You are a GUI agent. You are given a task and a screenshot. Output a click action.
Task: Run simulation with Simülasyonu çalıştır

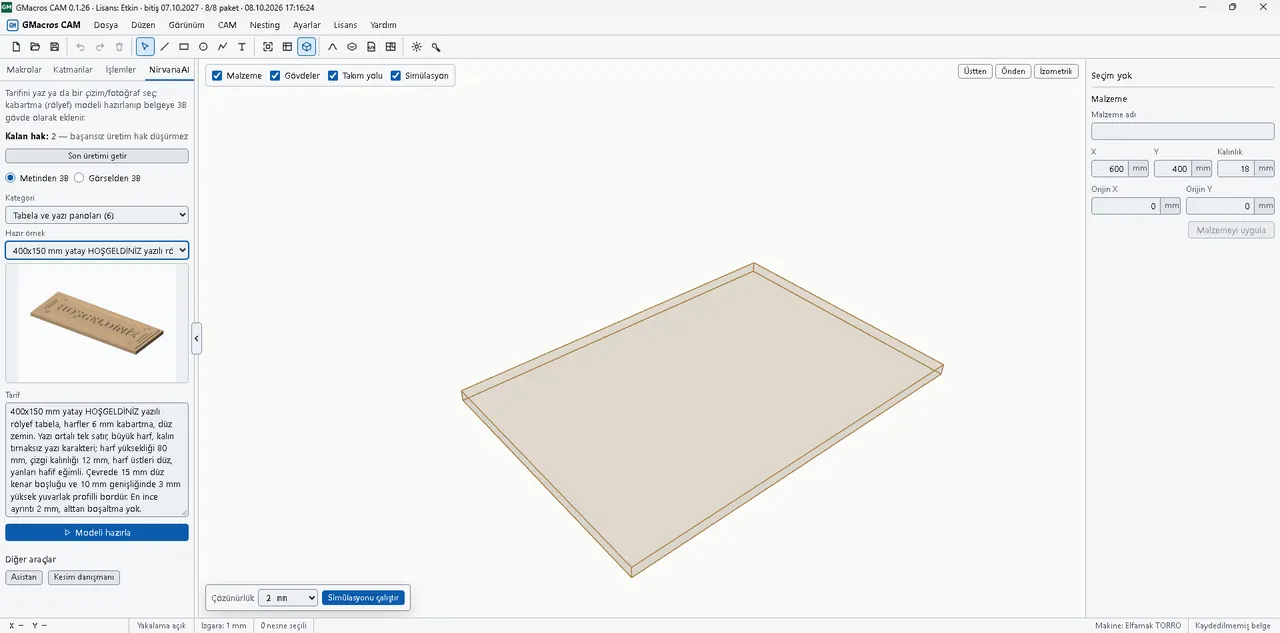(363, 597)
